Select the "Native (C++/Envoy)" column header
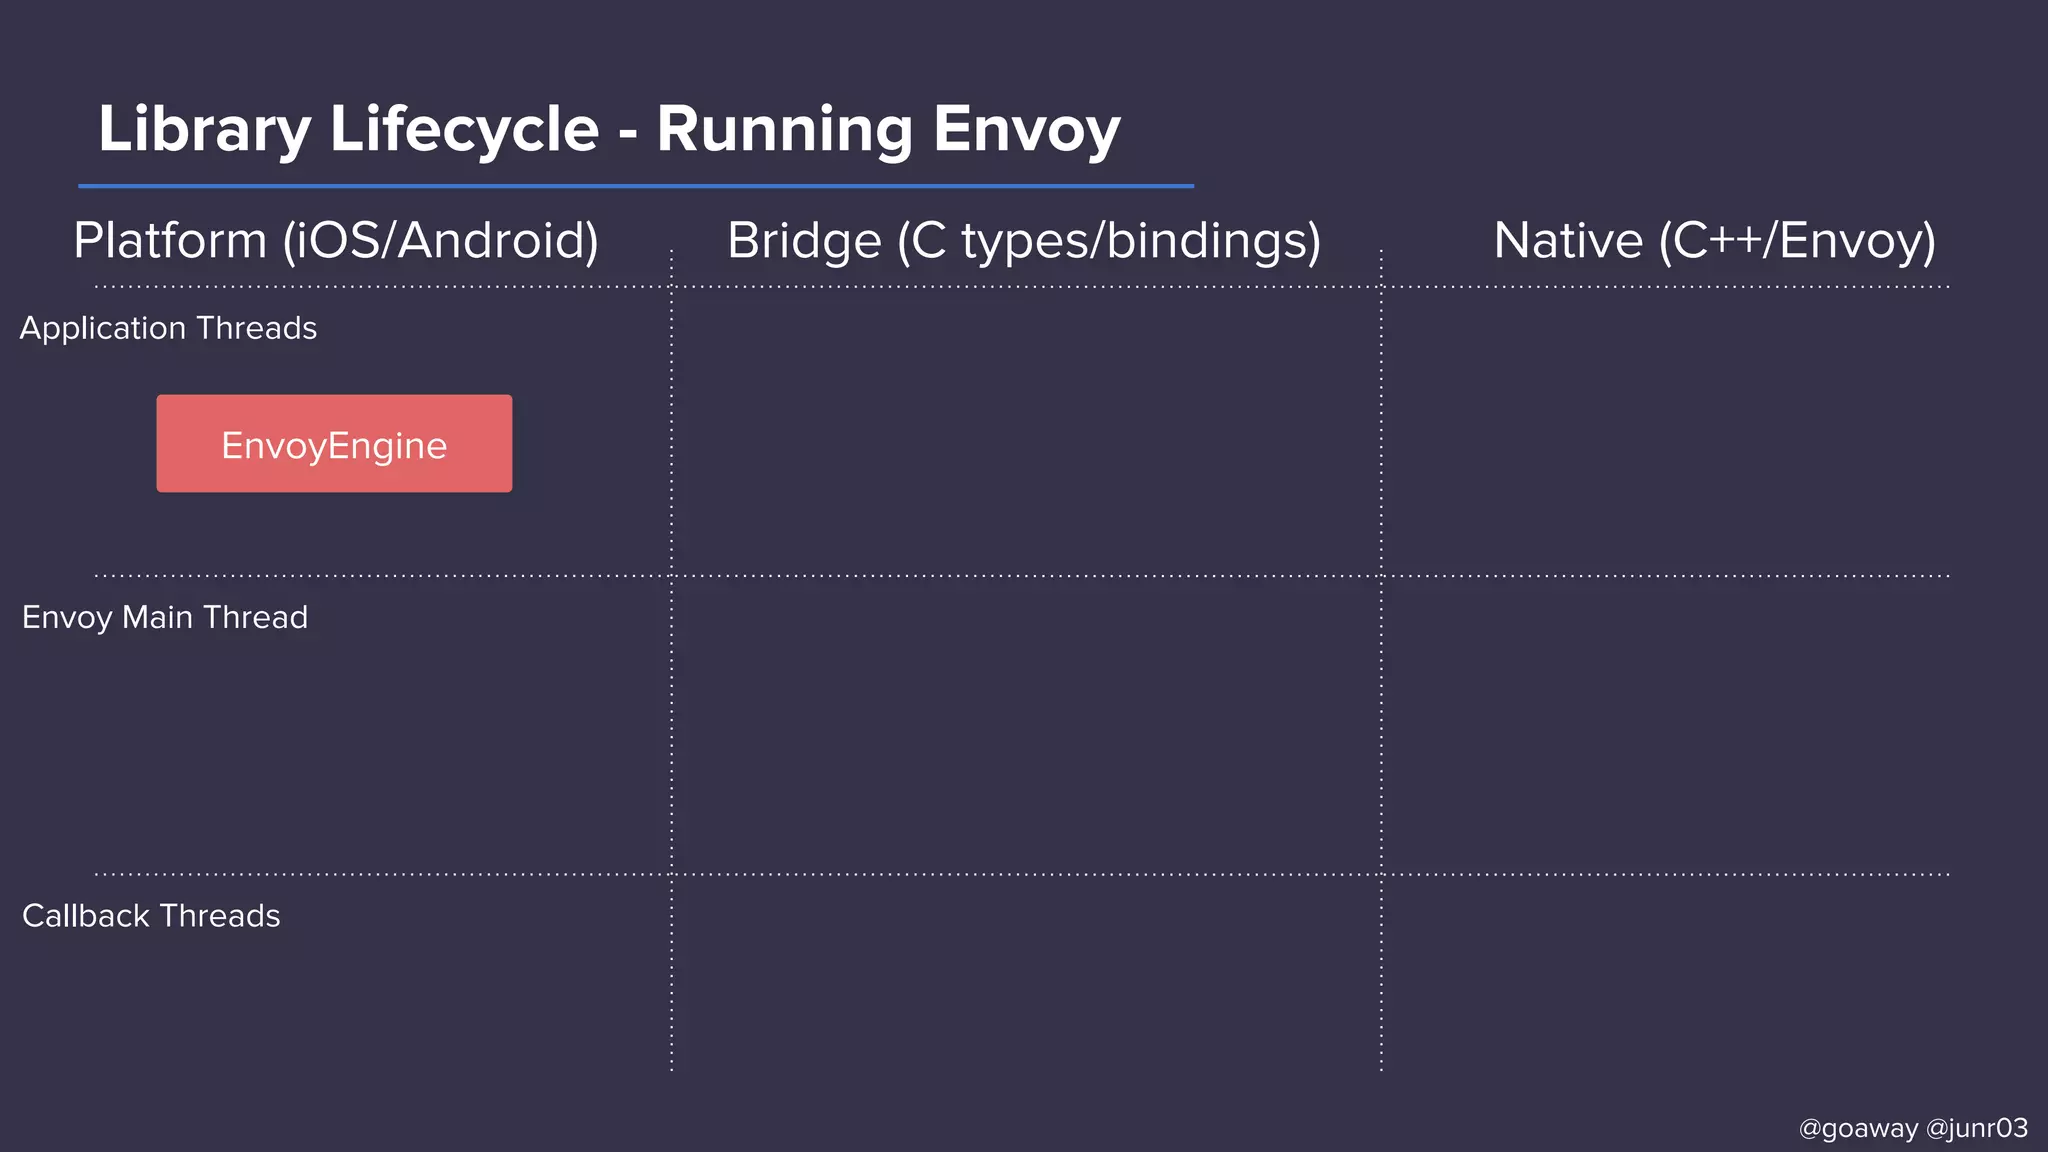 1714,241
